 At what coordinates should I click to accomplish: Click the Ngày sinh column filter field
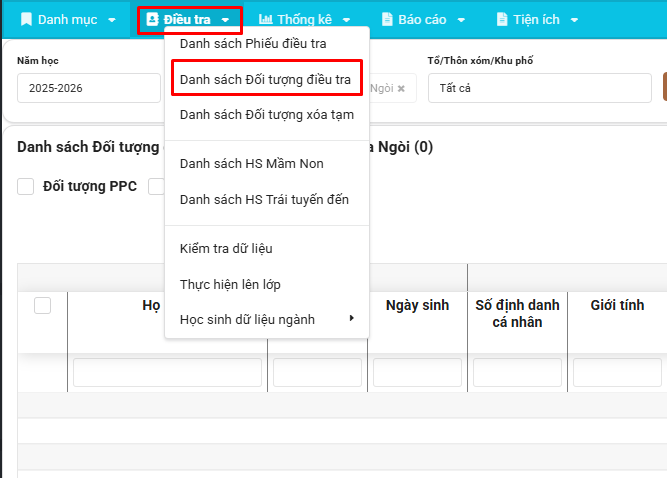tap(417, 373)
